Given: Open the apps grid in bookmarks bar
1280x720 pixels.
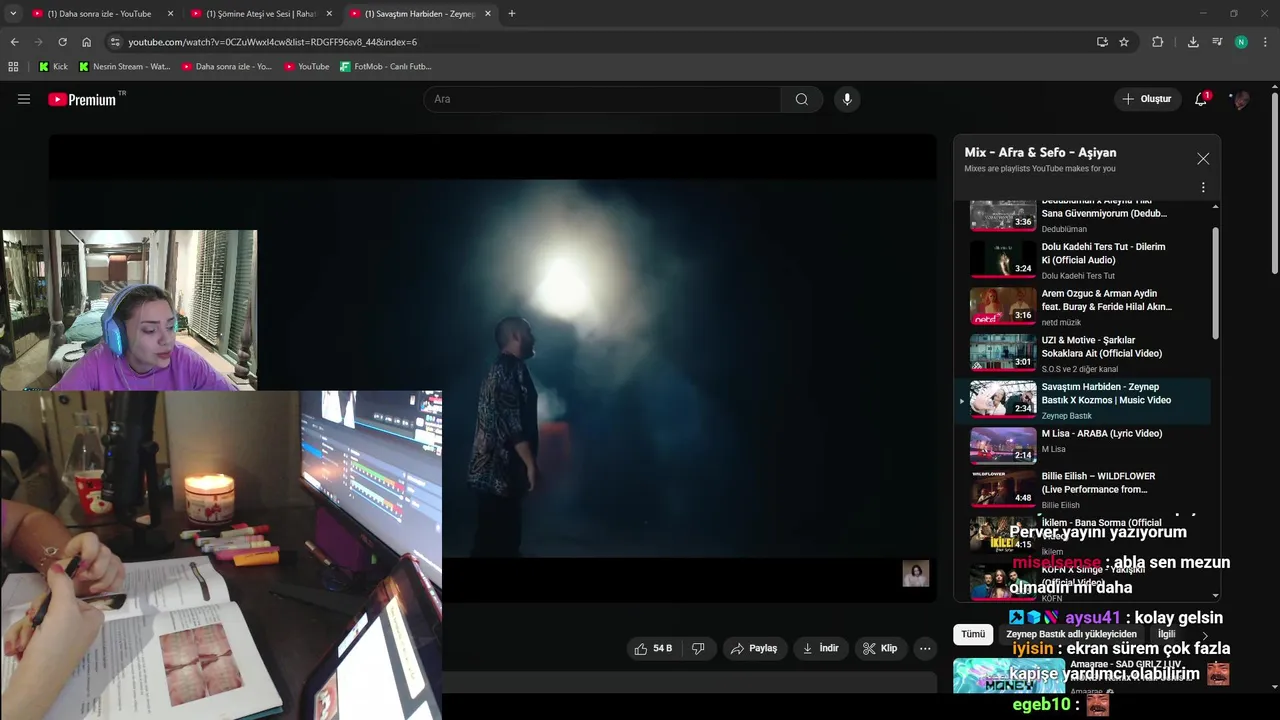Looking at the screenshot, I should click(x=13, y=66).
